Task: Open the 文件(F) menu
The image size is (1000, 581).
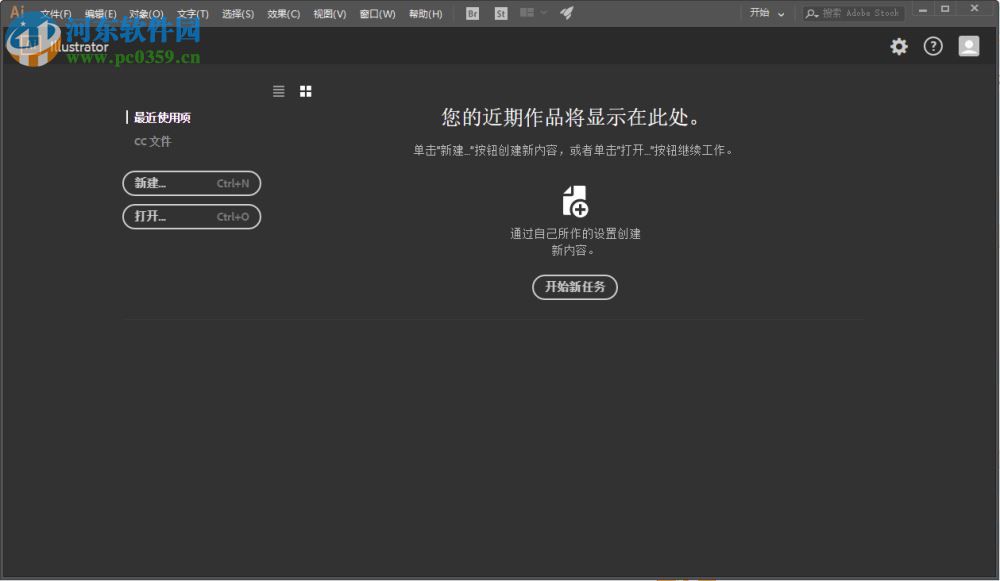Action: coord(55,13)
